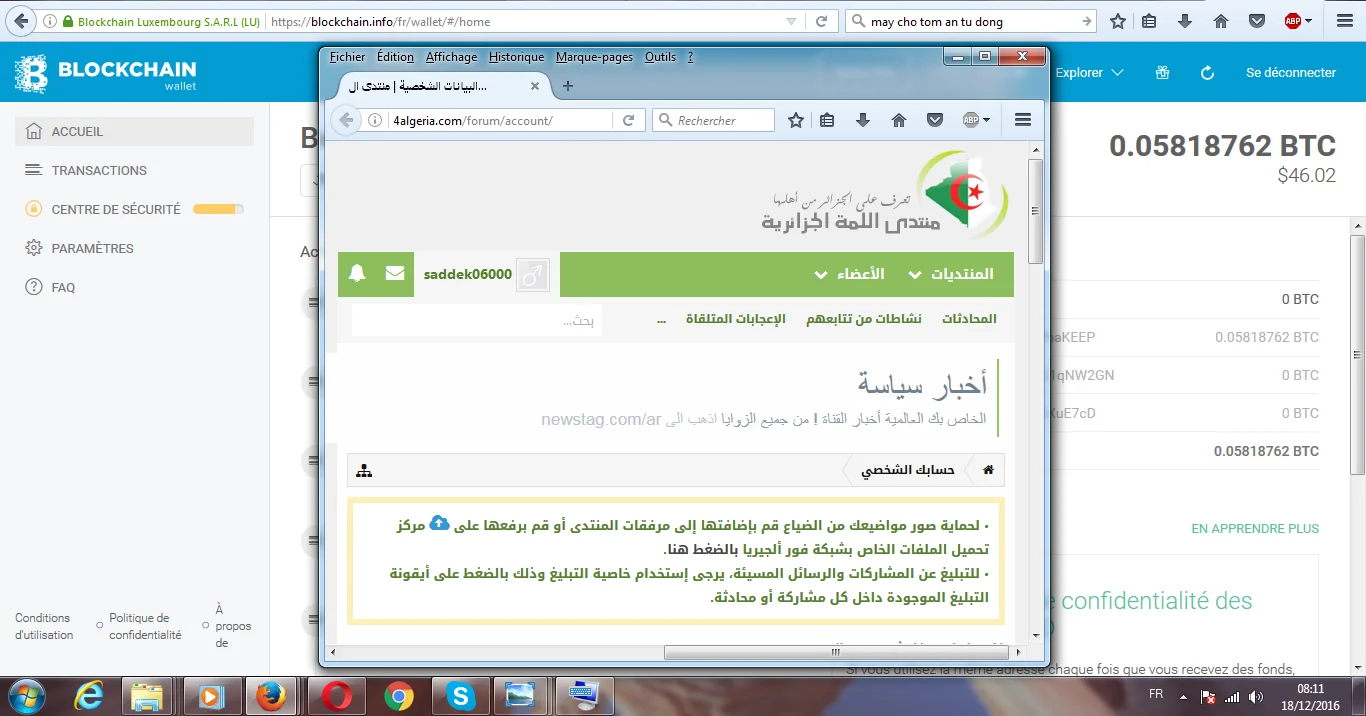Open the Marque-pages menu
Image resolution: width=1366 pixels, height=716 pixels.
[x=594, y=57]
